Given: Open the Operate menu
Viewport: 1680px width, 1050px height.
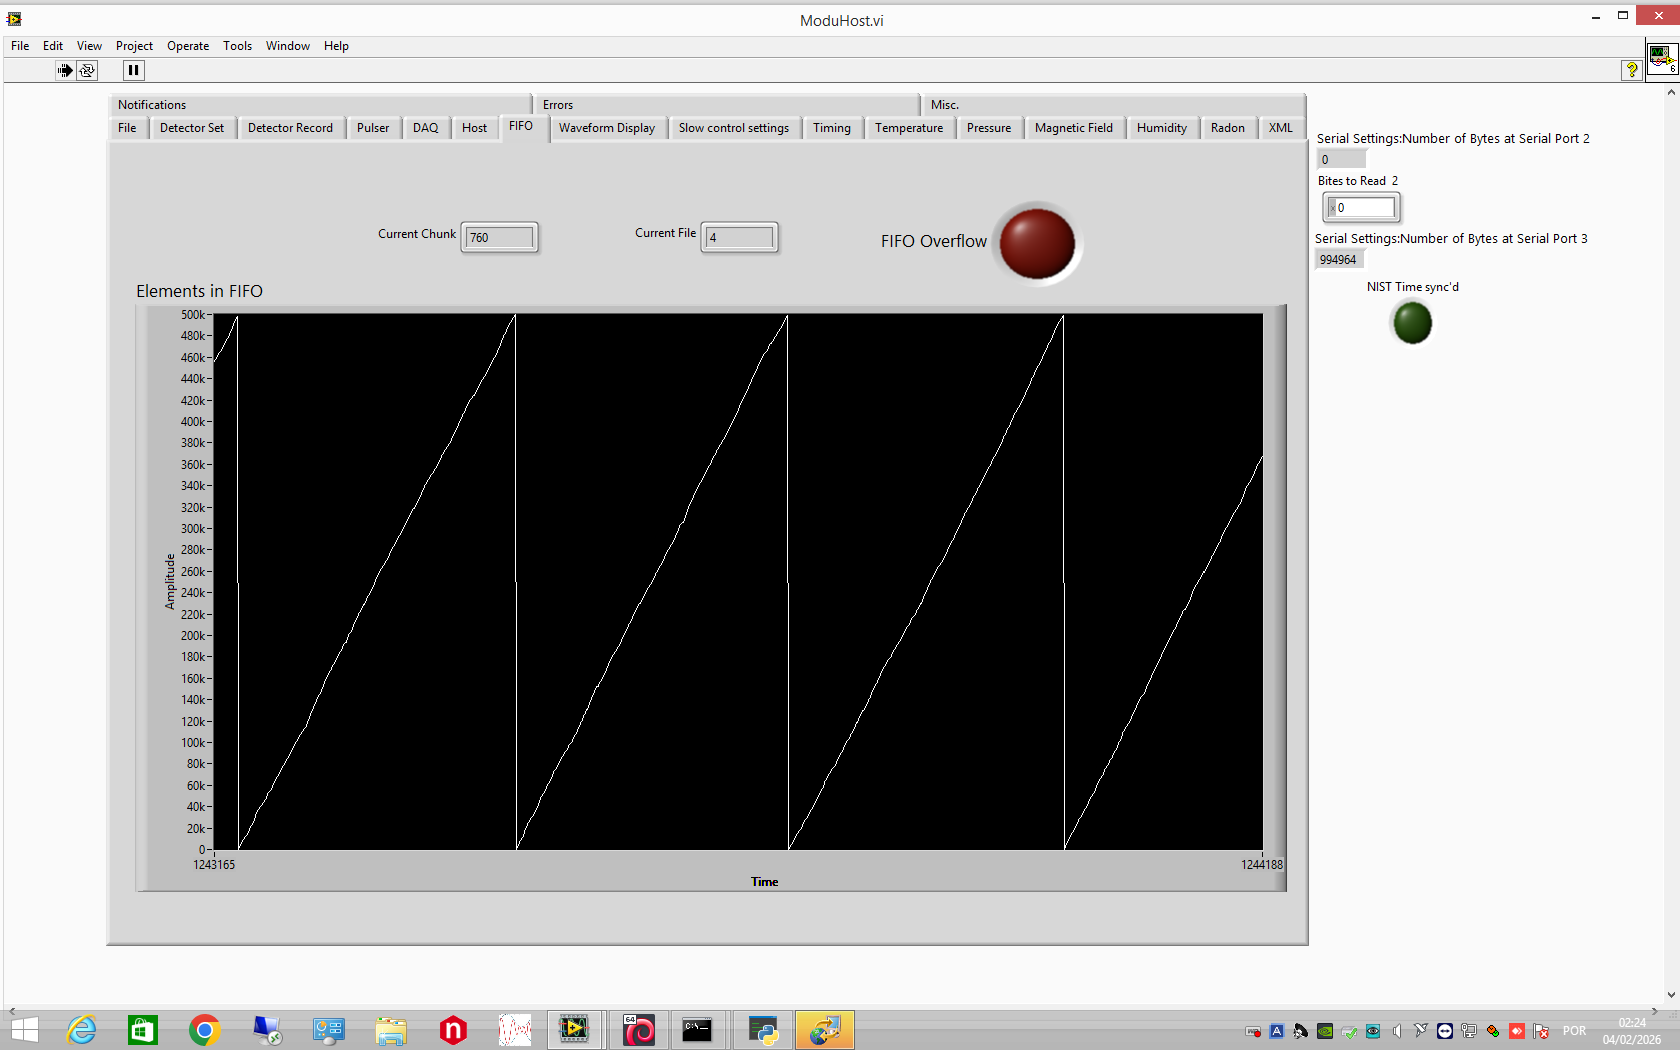Looking at the screenshot, I should [188, 46].
